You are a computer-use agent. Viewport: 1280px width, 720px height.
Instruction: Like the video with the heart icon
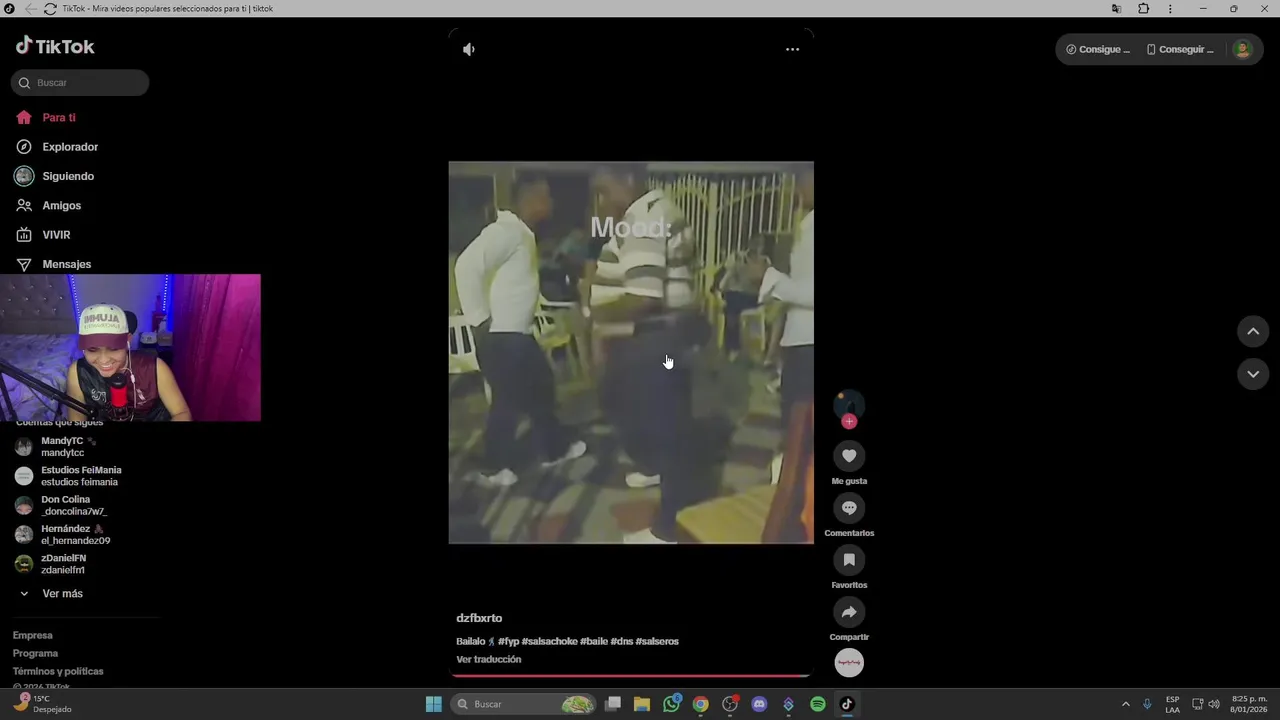pyautogui.click(x=849, y=456)
